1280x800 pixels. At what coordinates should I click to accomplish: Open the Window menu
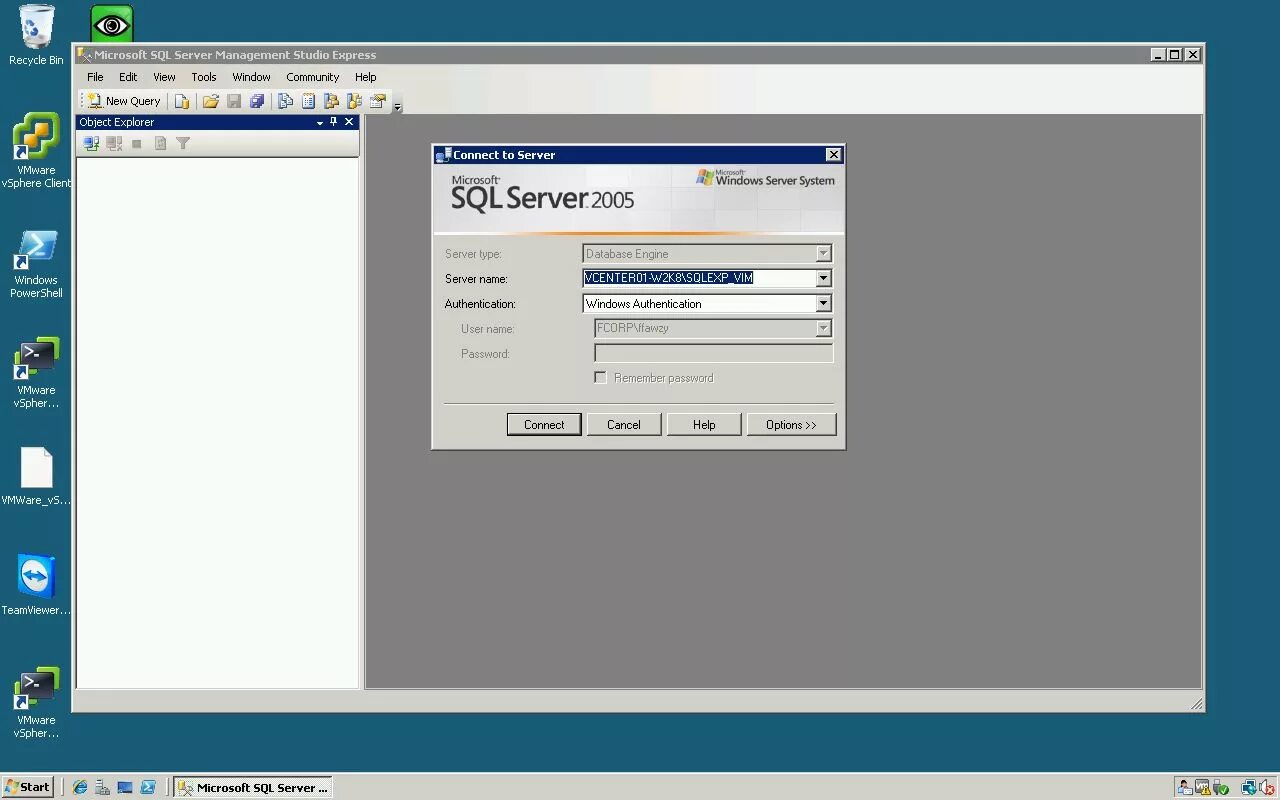[251, 77]
